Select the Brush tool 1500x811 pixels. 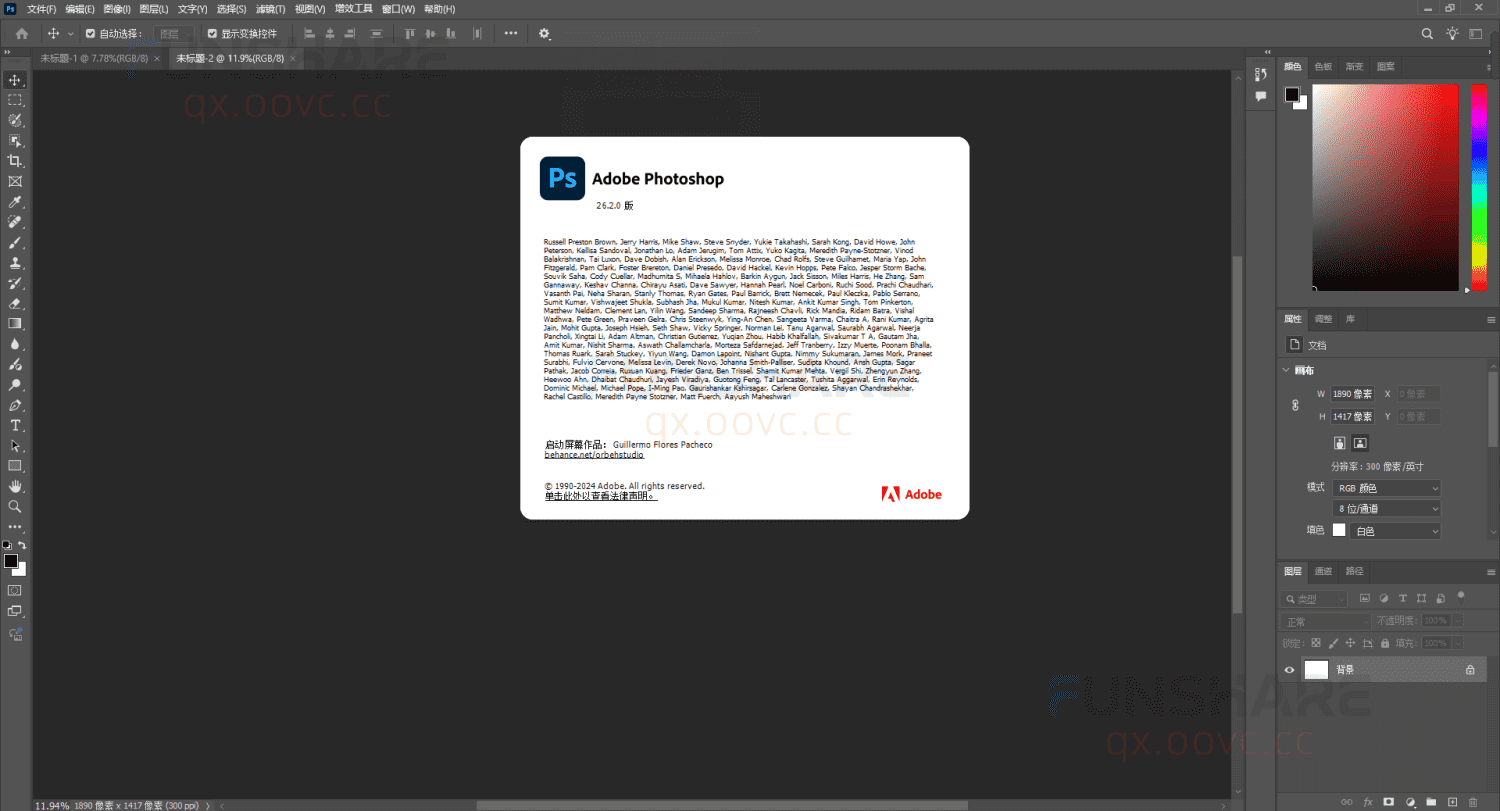(15, 242)
